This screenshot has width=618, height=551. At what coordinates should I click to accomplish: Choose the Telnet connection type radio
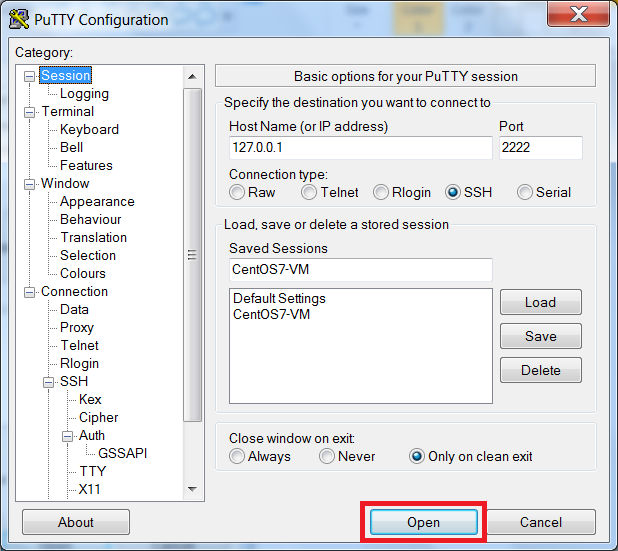[x=310, y=192]
